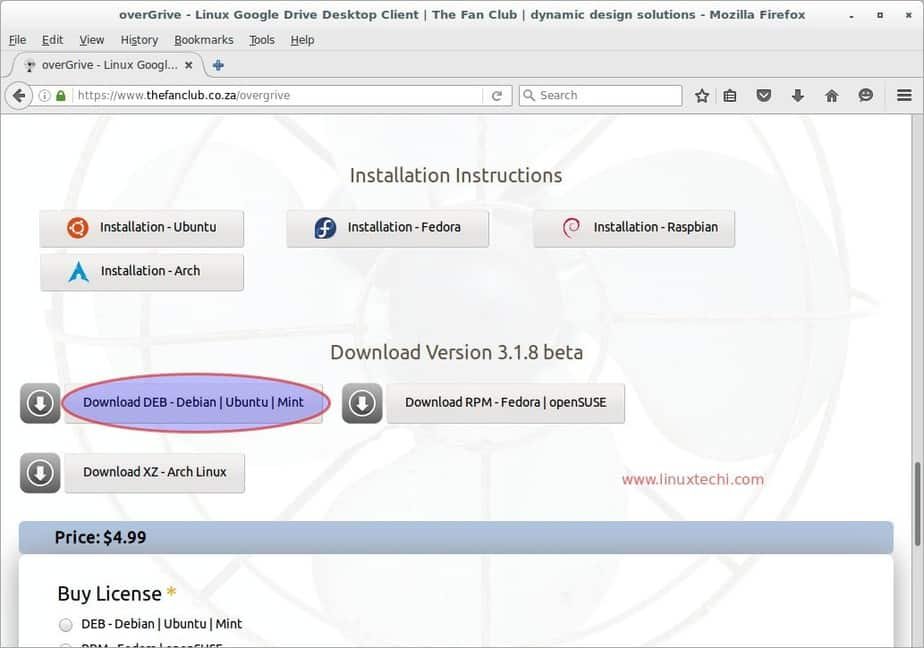The width and height of the screenshot is (924, 648).
Task: Click the Raspbian Debian swirl icon
Action: [x=571, y=227]
